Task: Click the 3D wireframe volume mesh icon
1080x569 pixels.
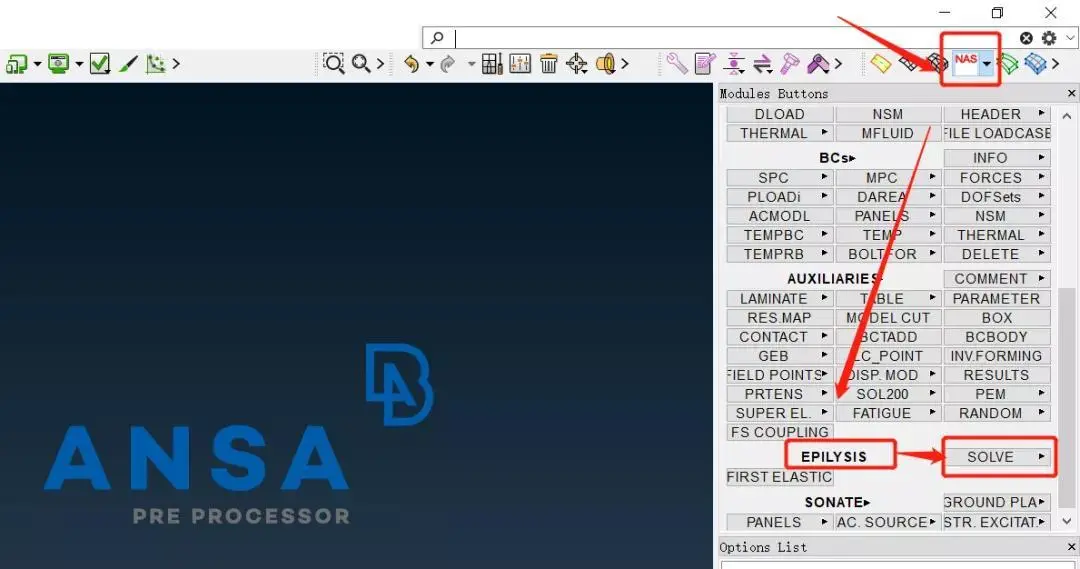Action: pyautogui.click(x=937, y=64)
